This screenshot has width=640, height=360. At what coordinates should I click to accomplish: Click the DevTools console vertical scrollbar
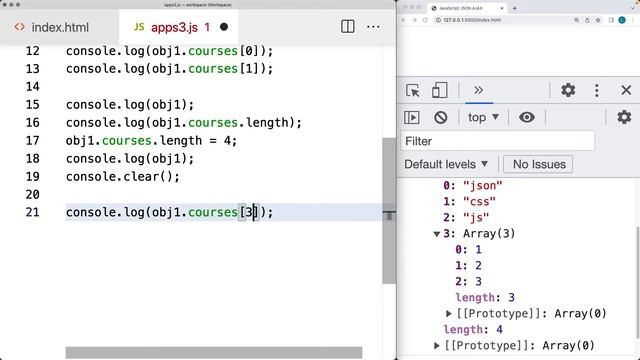click(x=638, y=282)
